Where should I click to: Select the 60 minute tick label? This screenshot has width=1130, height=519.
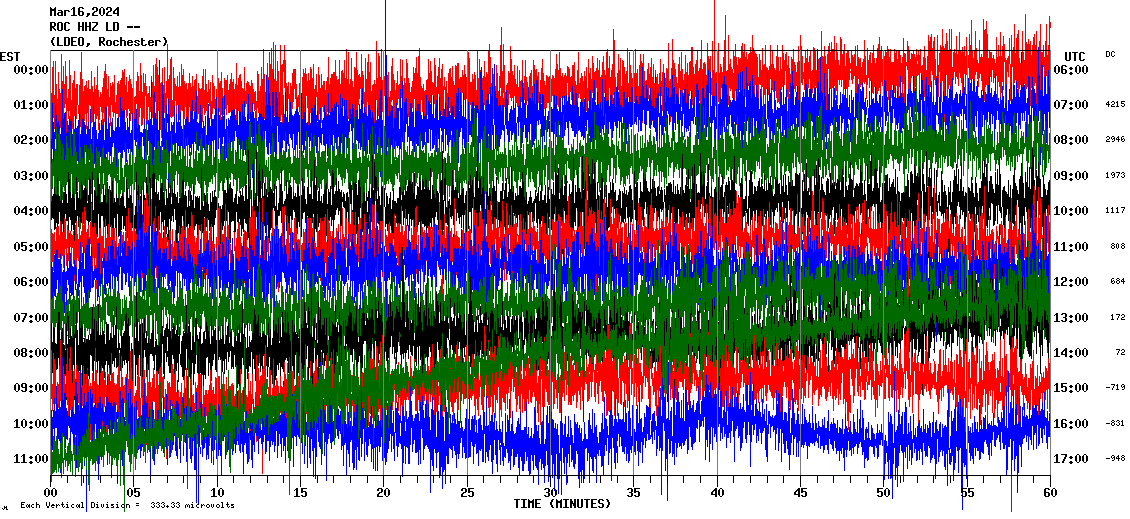1050,493
